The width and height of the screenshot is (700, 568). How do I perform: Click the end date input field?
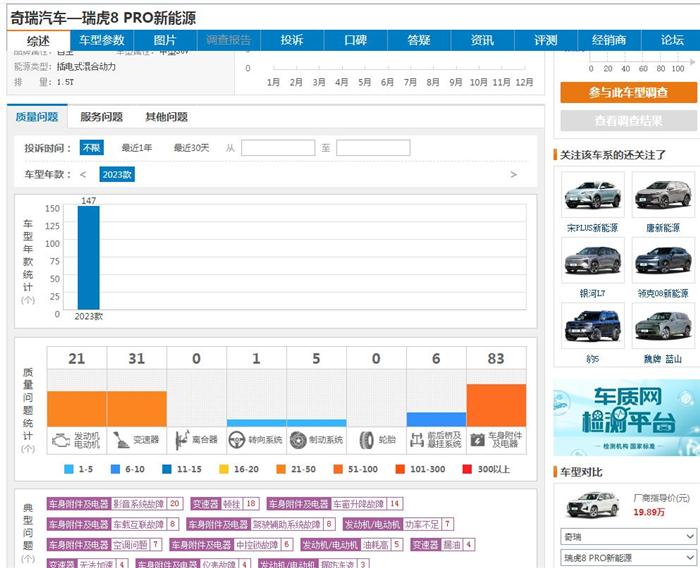tap(373, 148)
